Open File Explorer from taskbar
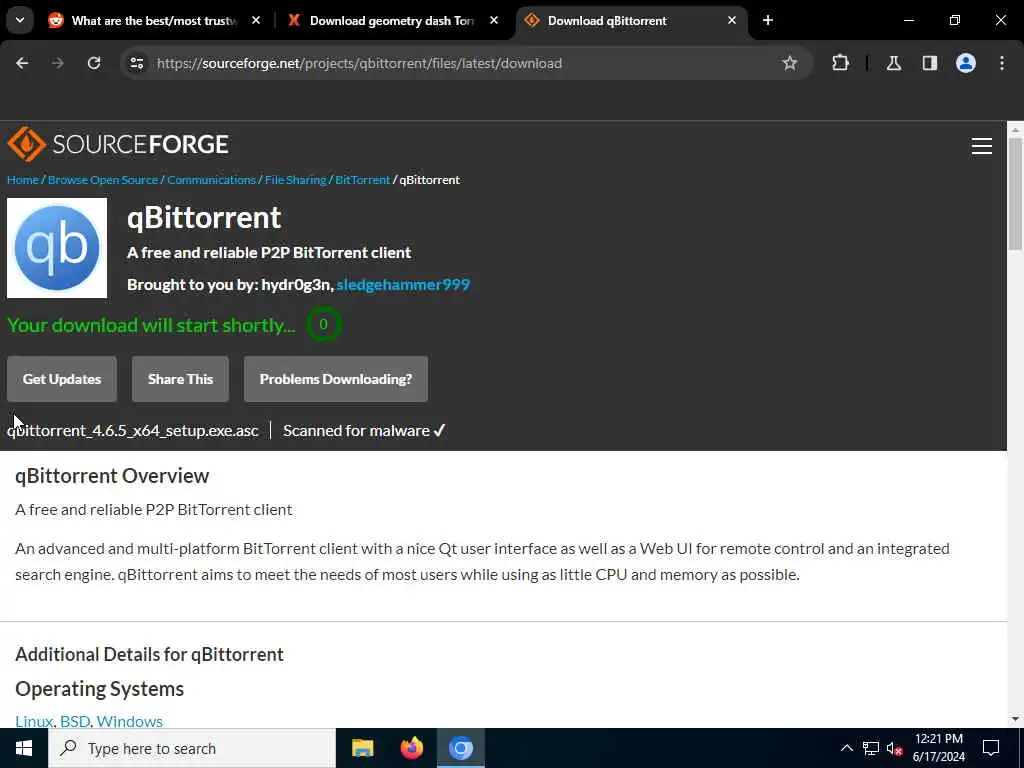This screenshot has width=1024, height=768. (x=362, y=748)
